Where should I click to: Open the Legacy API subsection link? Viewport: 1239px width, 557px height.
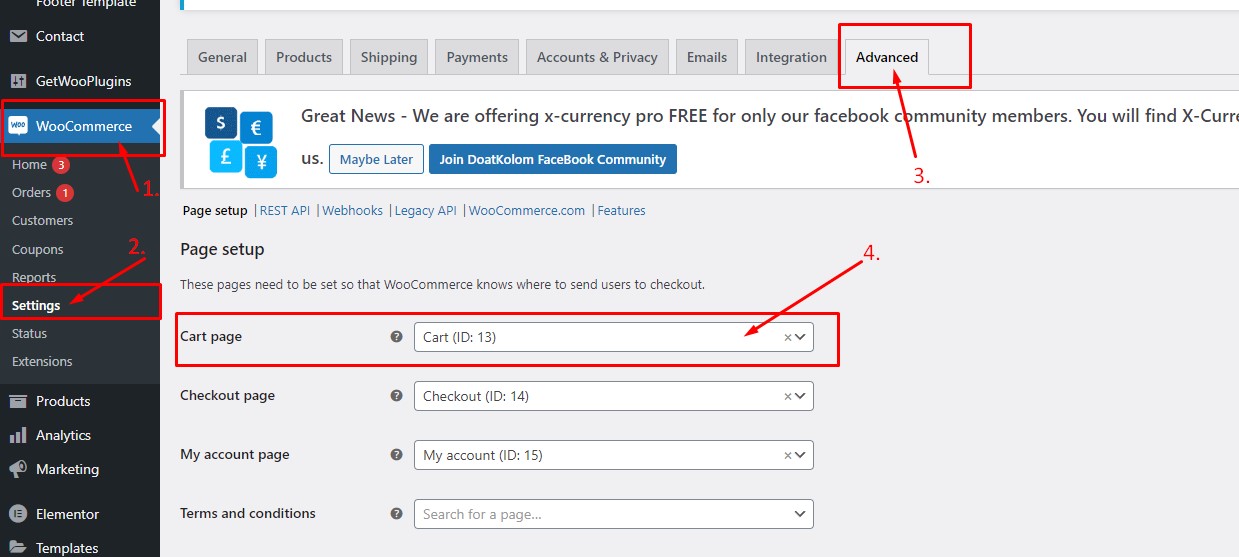coord(425,211)
